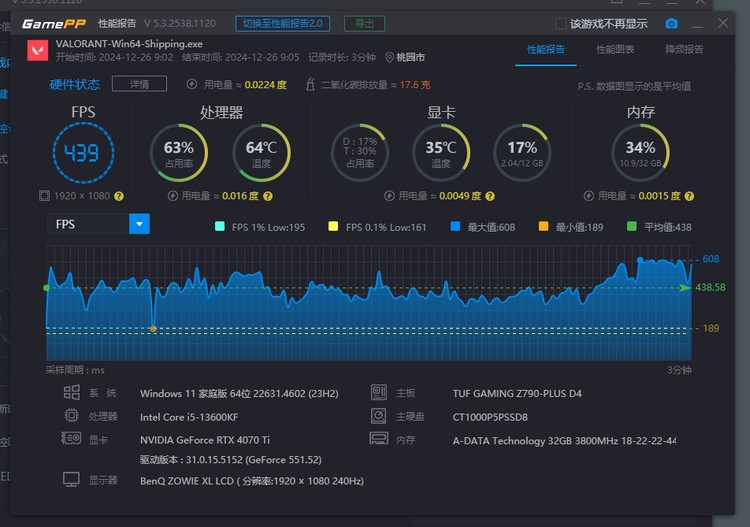Click the main disk icon in info list
The image size is (750, 527).
coord(378,416)
